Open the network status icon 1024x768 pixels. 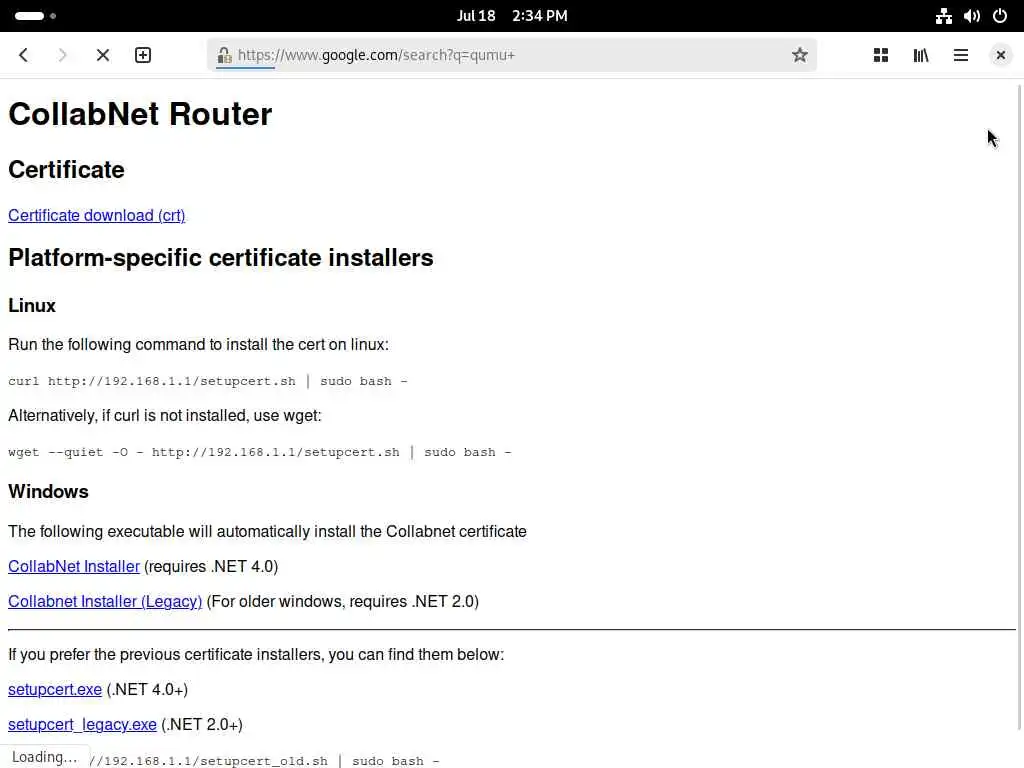(943, 16)
